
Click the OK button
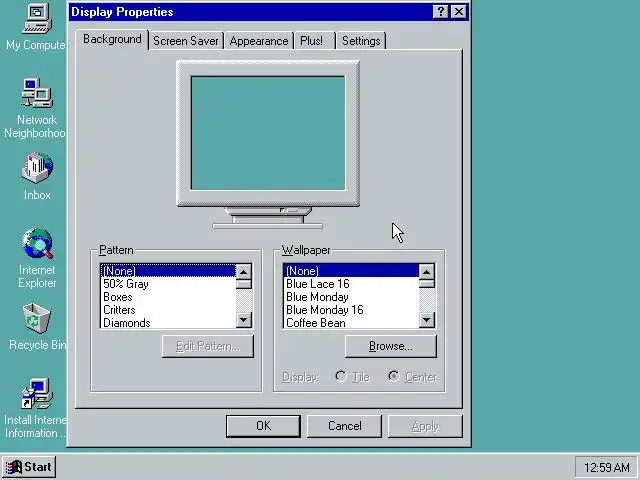pyautogui.click(x=263, y=426)
